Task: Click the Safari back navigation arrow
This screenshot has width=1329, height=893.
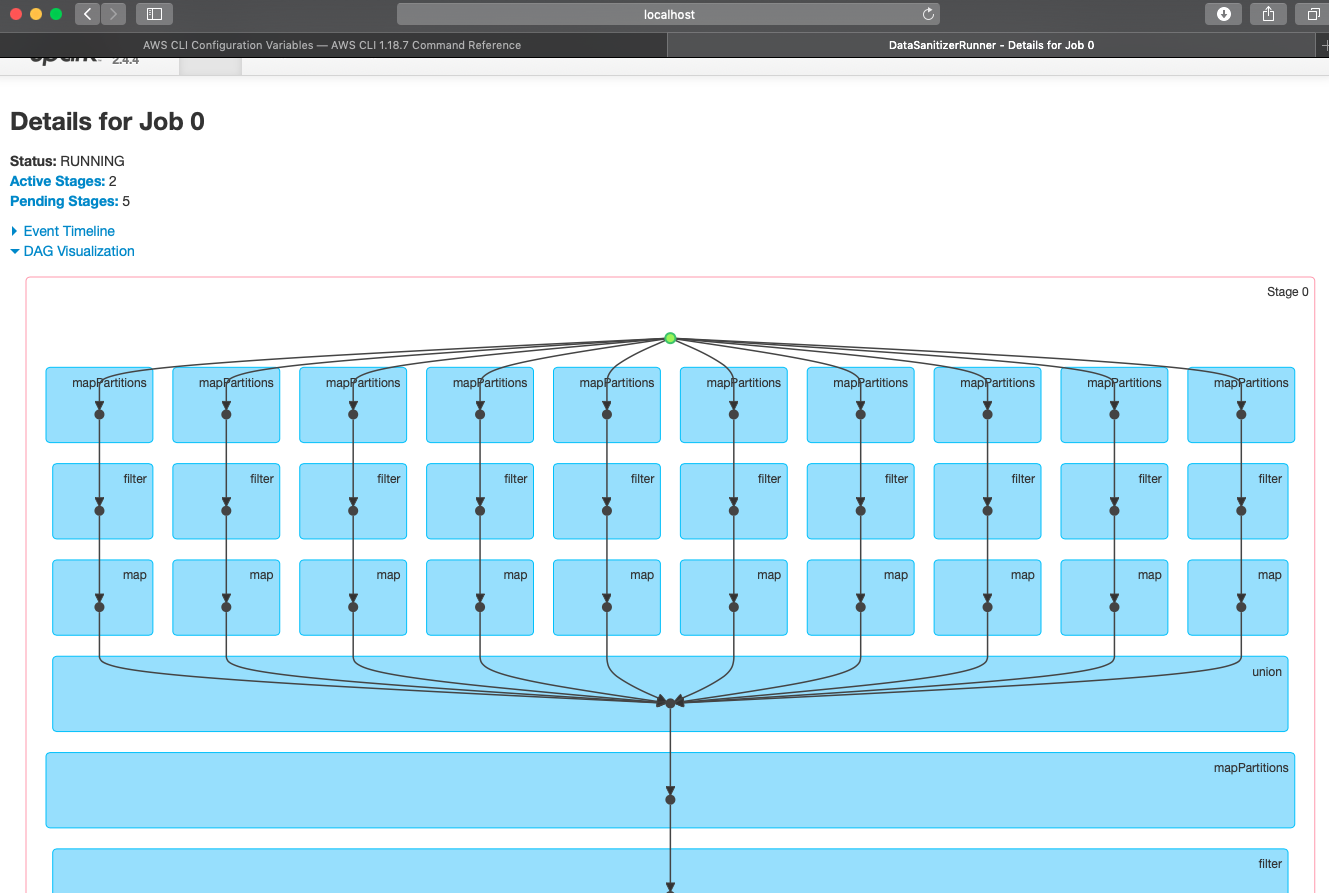Action: coord(87,14)
